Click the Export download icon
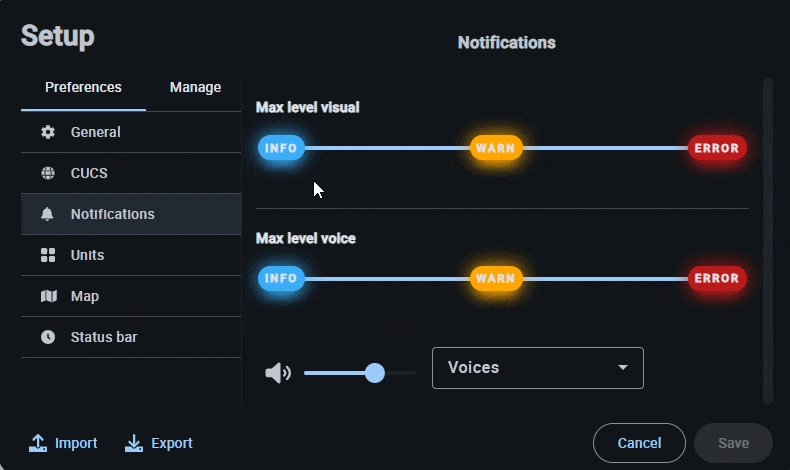 [x=134, y=443]
